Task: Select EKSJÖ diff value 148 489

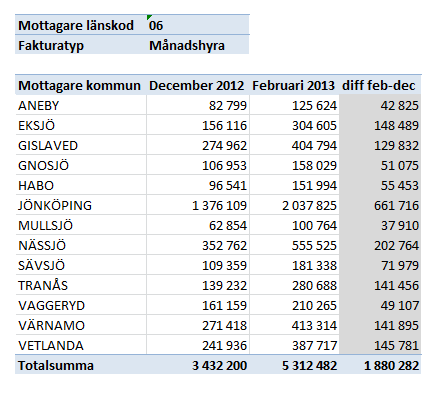Action: [396, 126]
